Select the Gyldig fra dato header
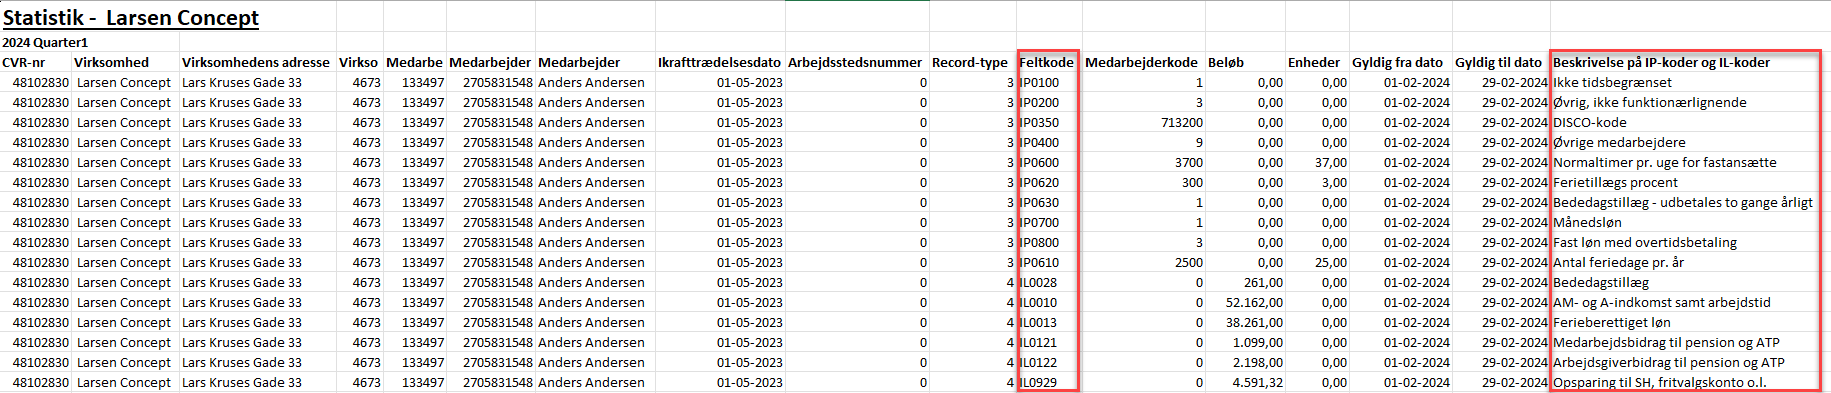Image resolution: width=1831 pixels, height=393 pixels. [x=1398, y=62]
